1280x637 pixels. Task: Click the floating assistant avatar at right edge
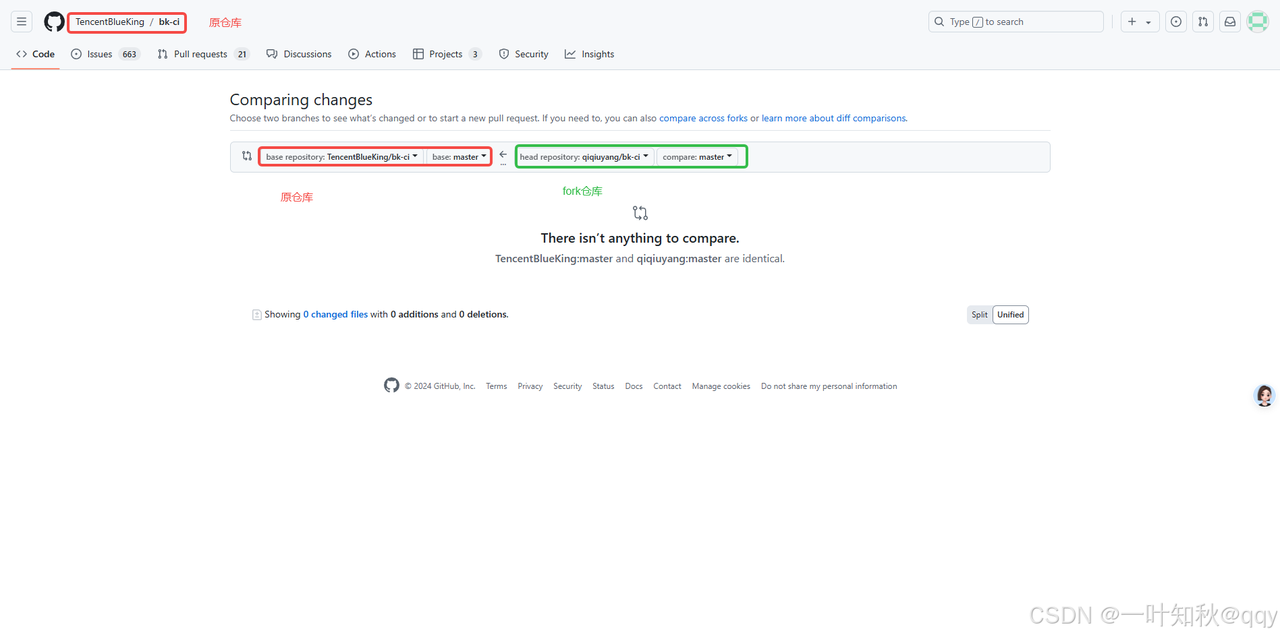coord(1265,396)
